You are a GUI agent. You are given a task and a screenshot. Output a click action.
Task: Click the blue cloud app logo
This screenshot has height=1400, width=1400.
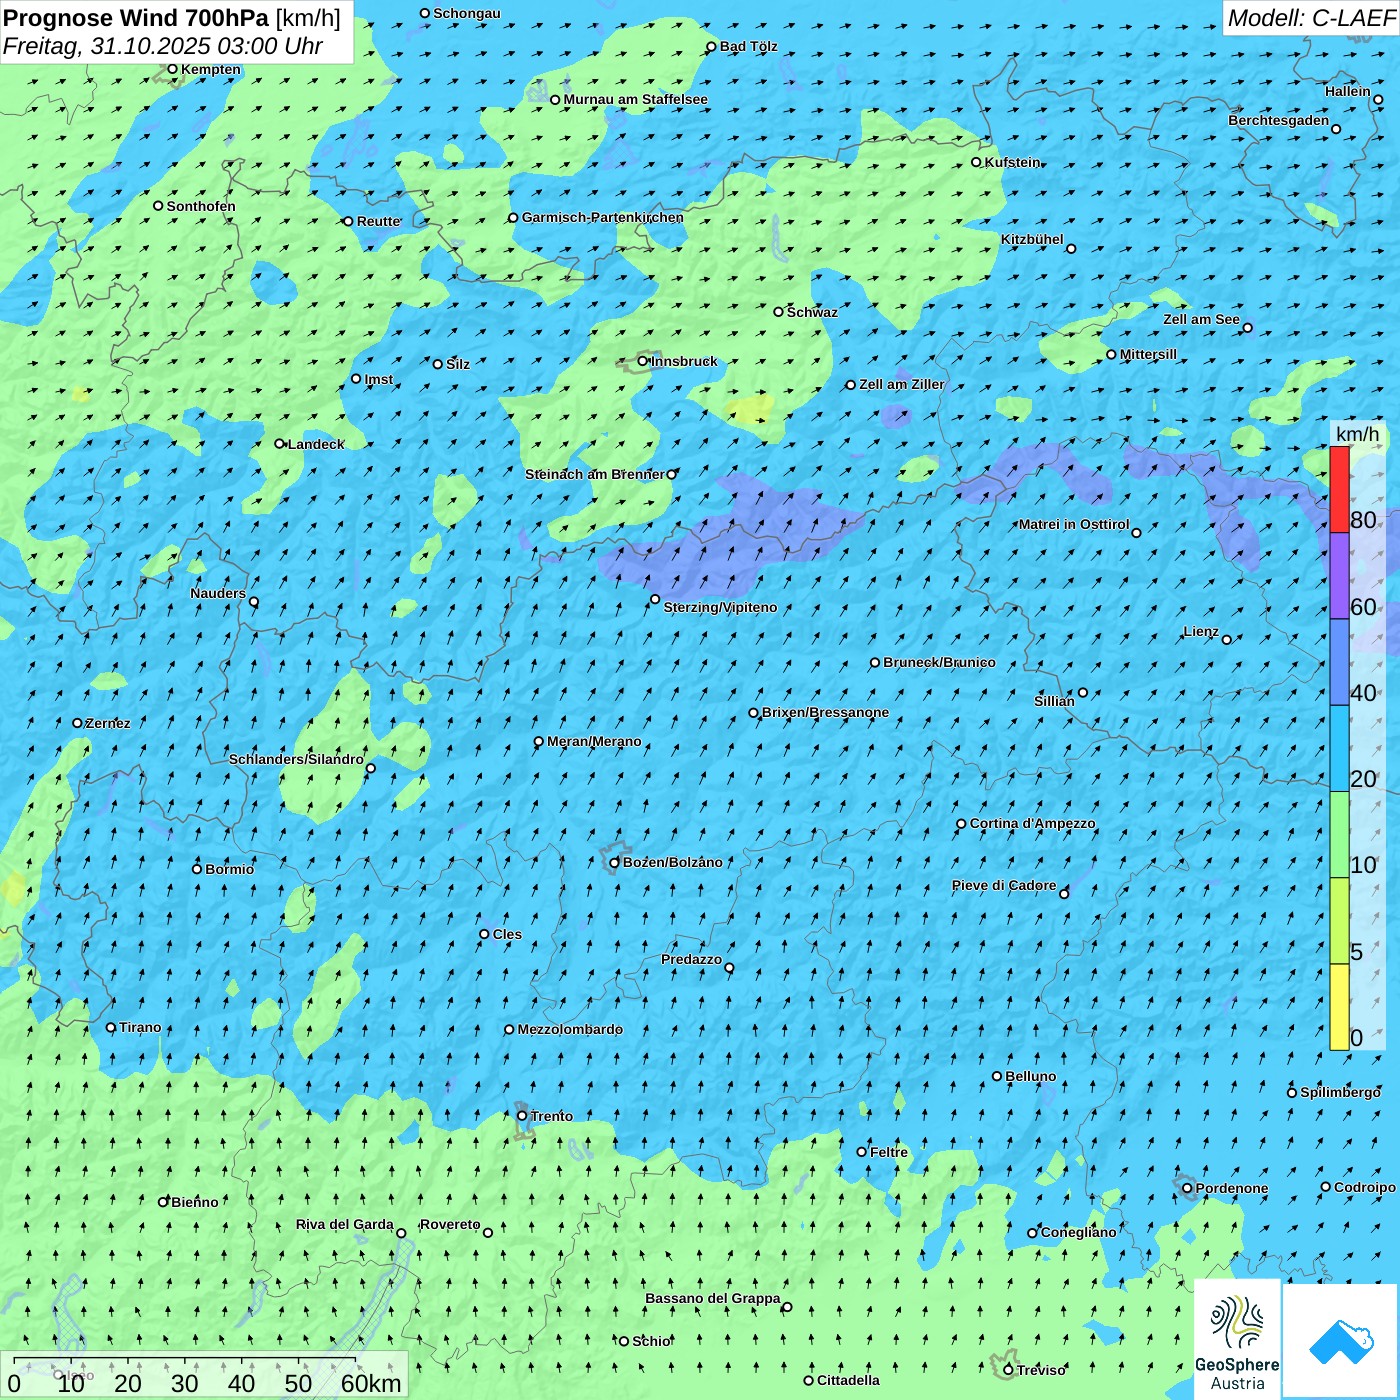click(1341, 1341)
